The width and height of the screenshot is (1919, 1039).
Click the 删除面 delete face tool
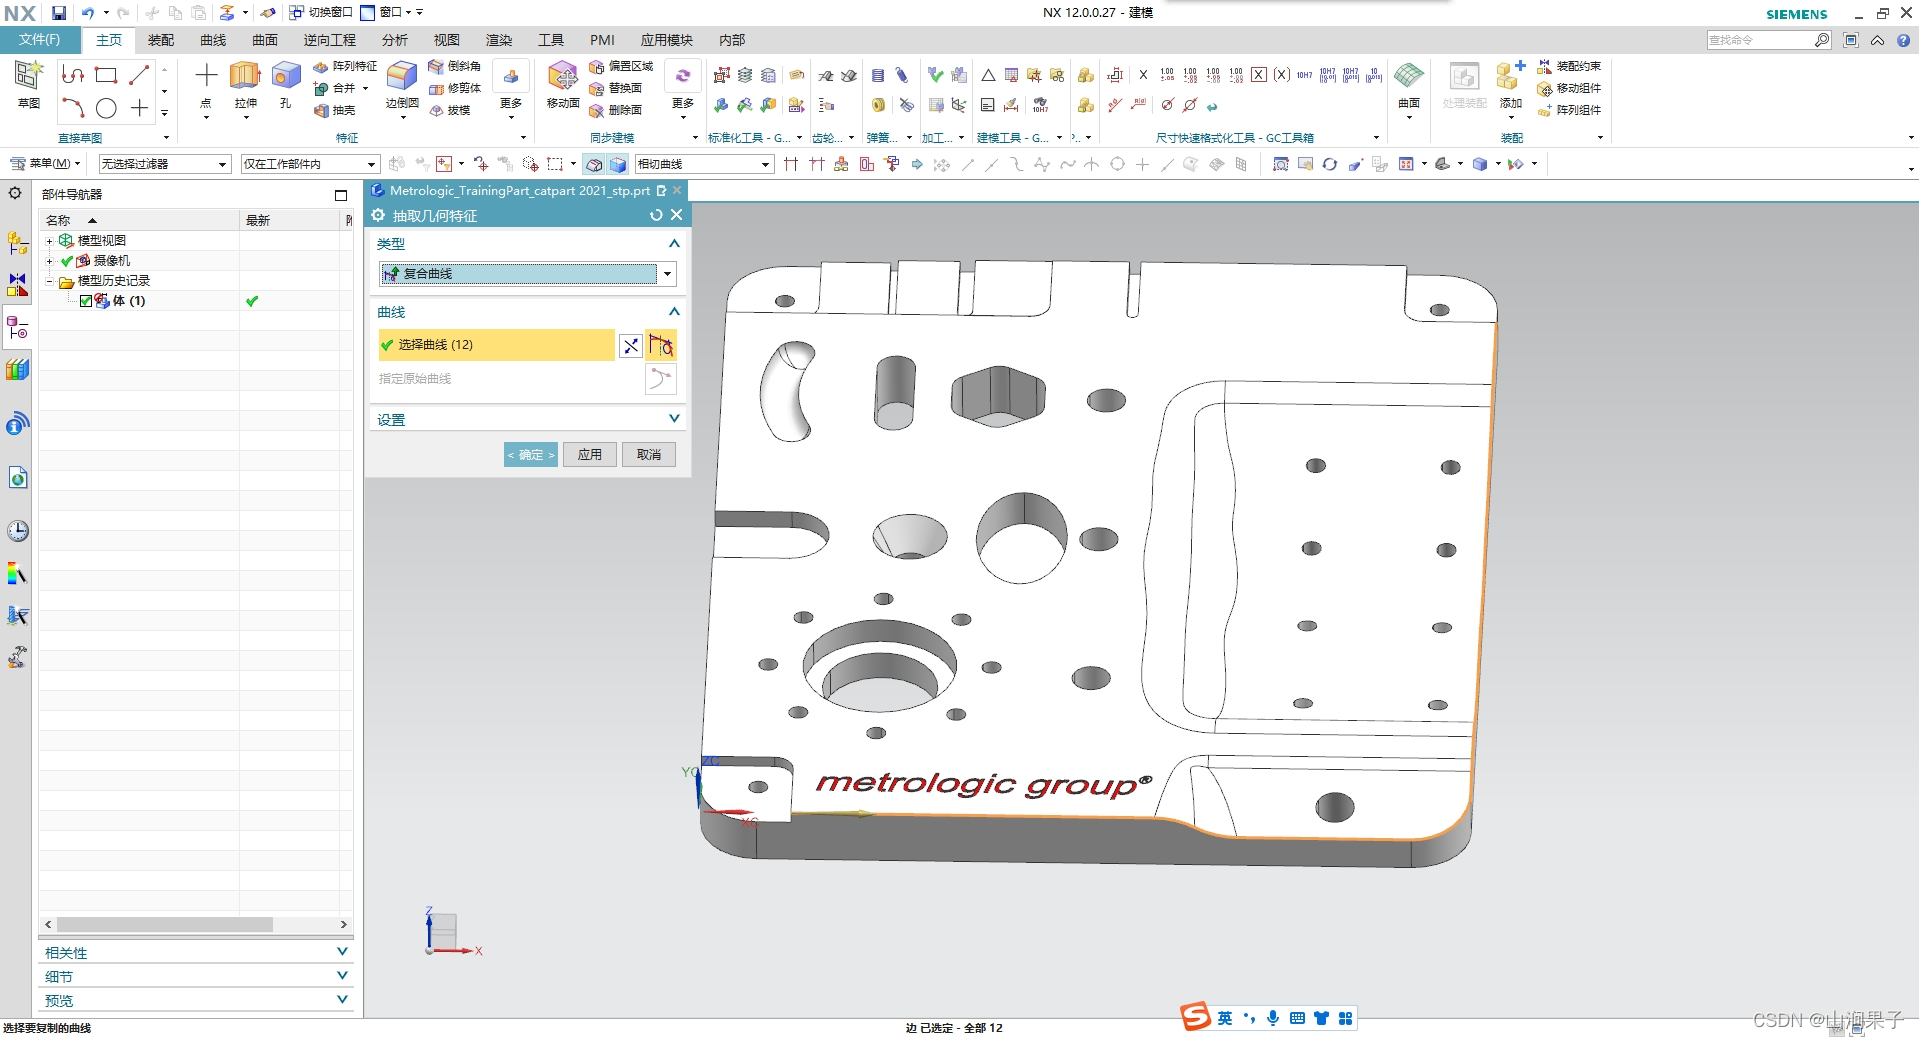pos(616,110)
